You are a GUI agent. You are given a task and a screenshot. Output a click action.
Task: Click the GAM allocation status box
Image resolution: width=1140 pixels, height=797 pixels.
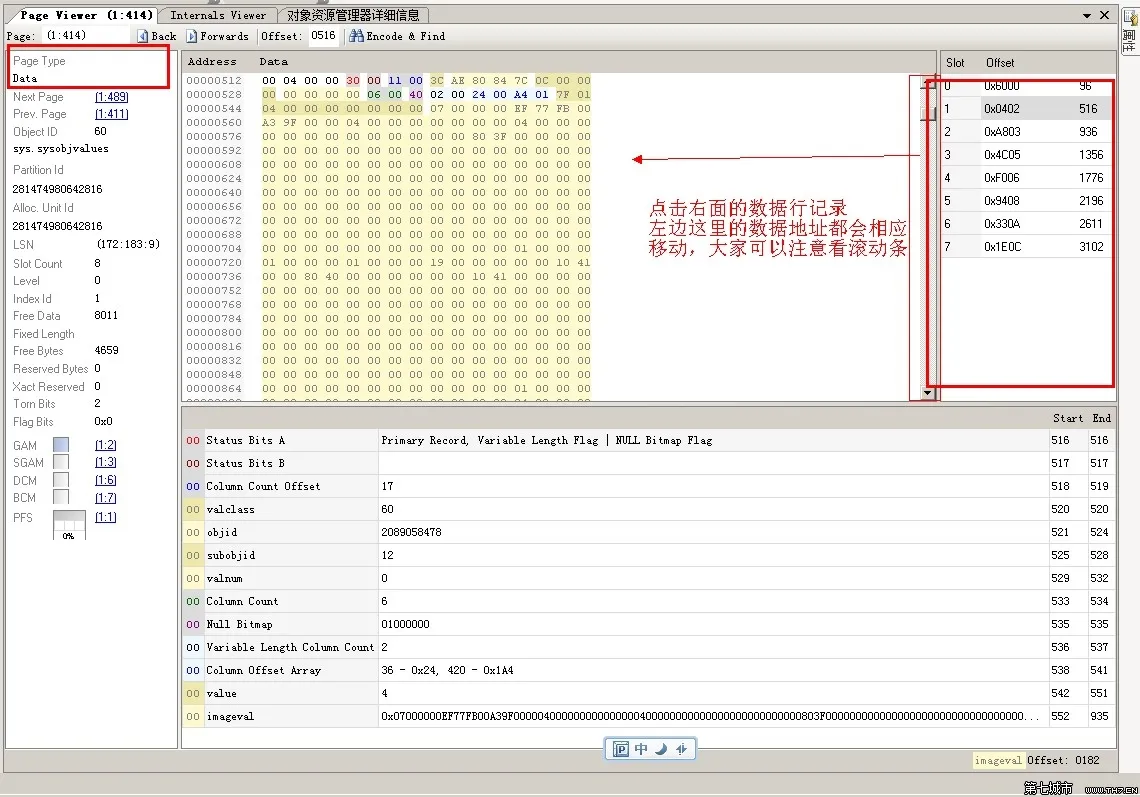(61, 445)
